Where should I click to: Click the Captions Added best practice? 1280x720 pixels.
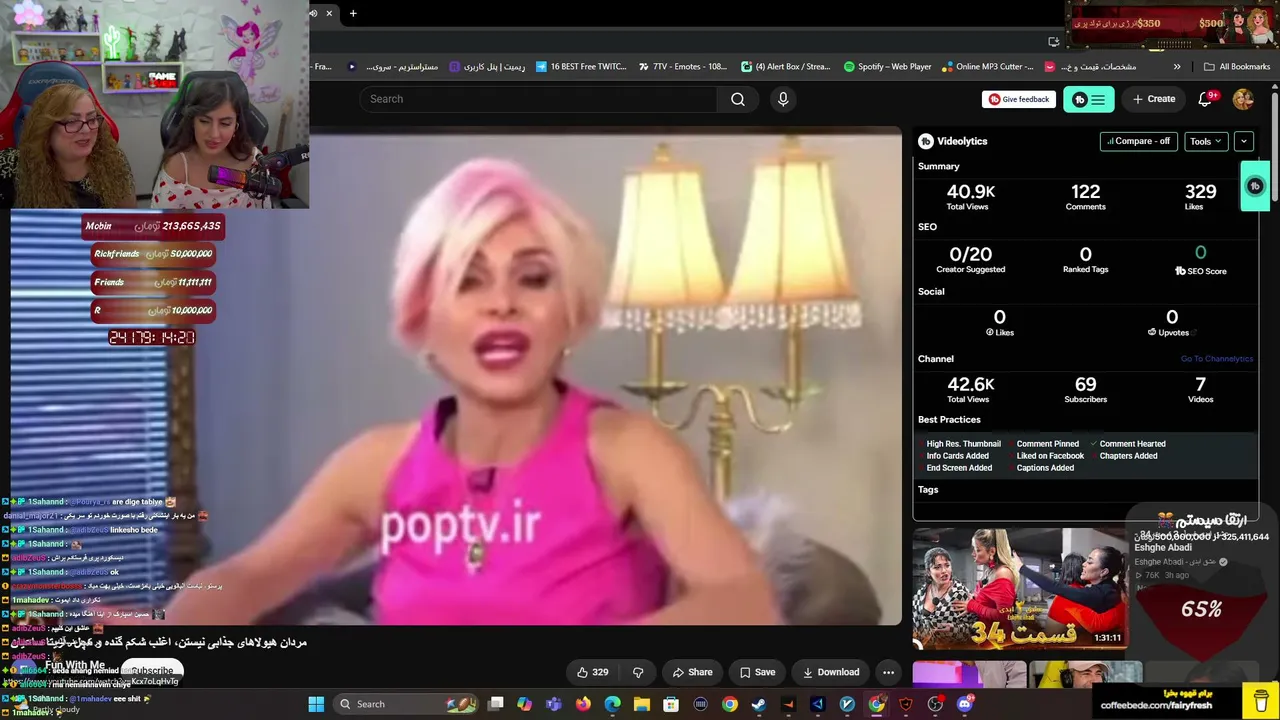tap(1045, 468)
